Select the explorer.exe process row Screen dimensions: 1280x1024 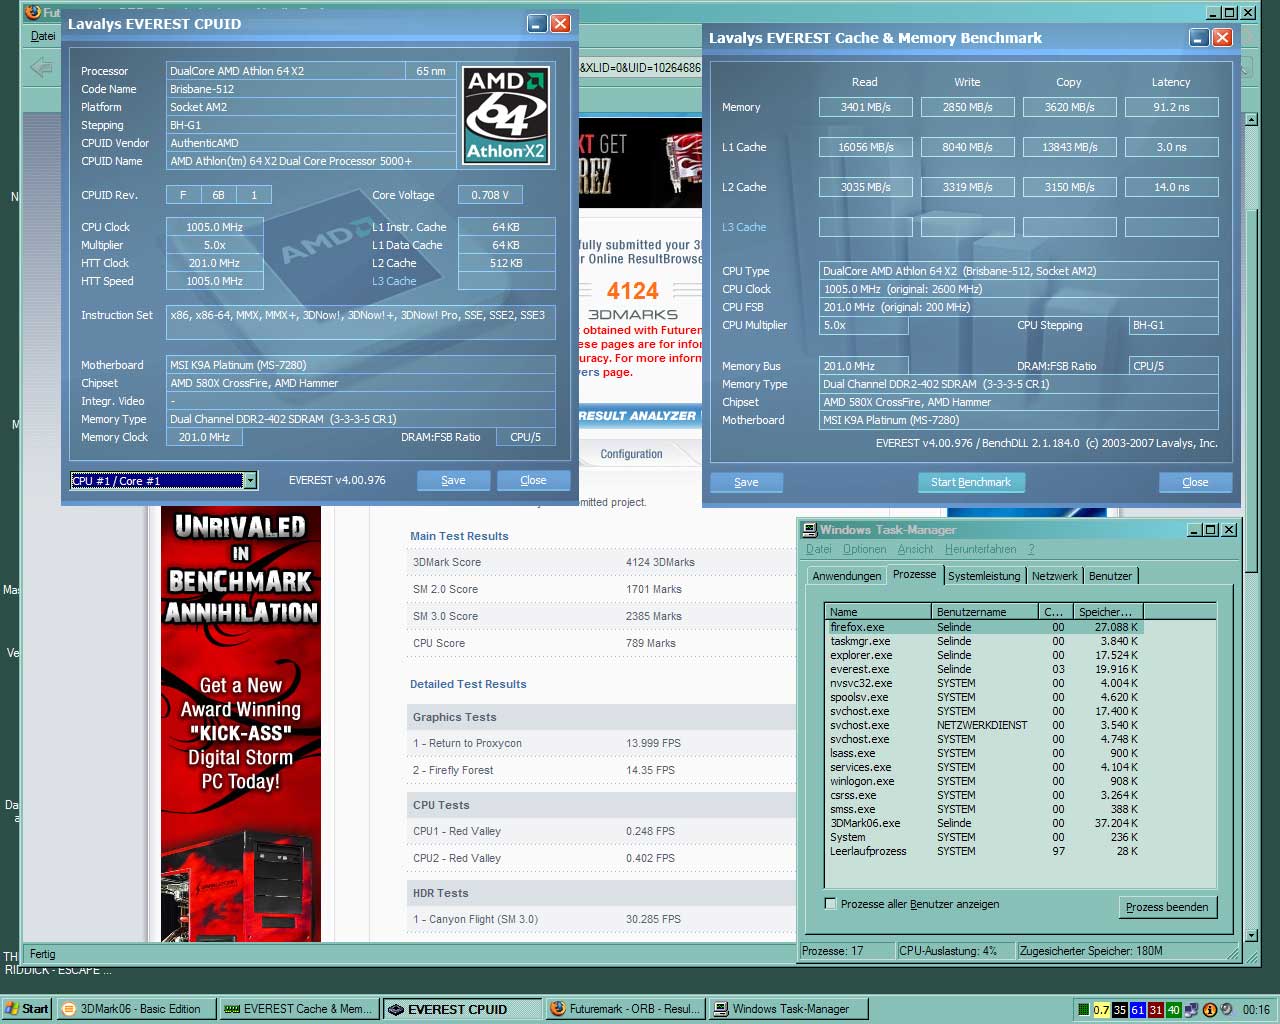(x=984, y=655)
